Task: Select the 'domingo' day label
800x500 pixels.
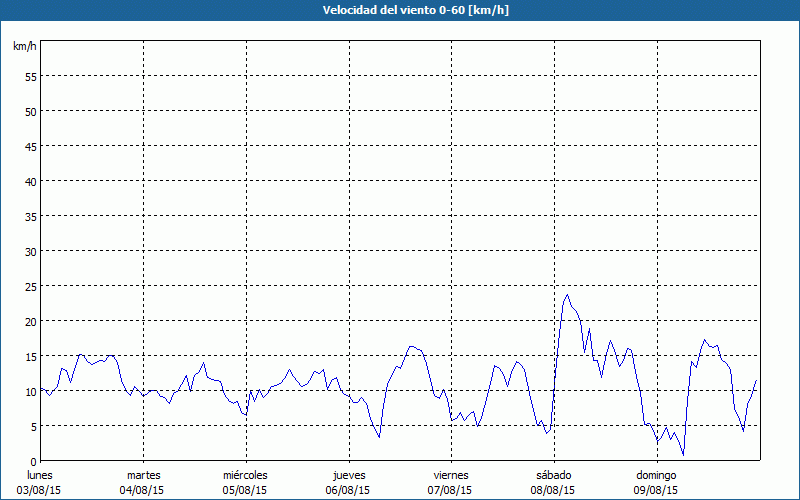Action: (656, 475)
